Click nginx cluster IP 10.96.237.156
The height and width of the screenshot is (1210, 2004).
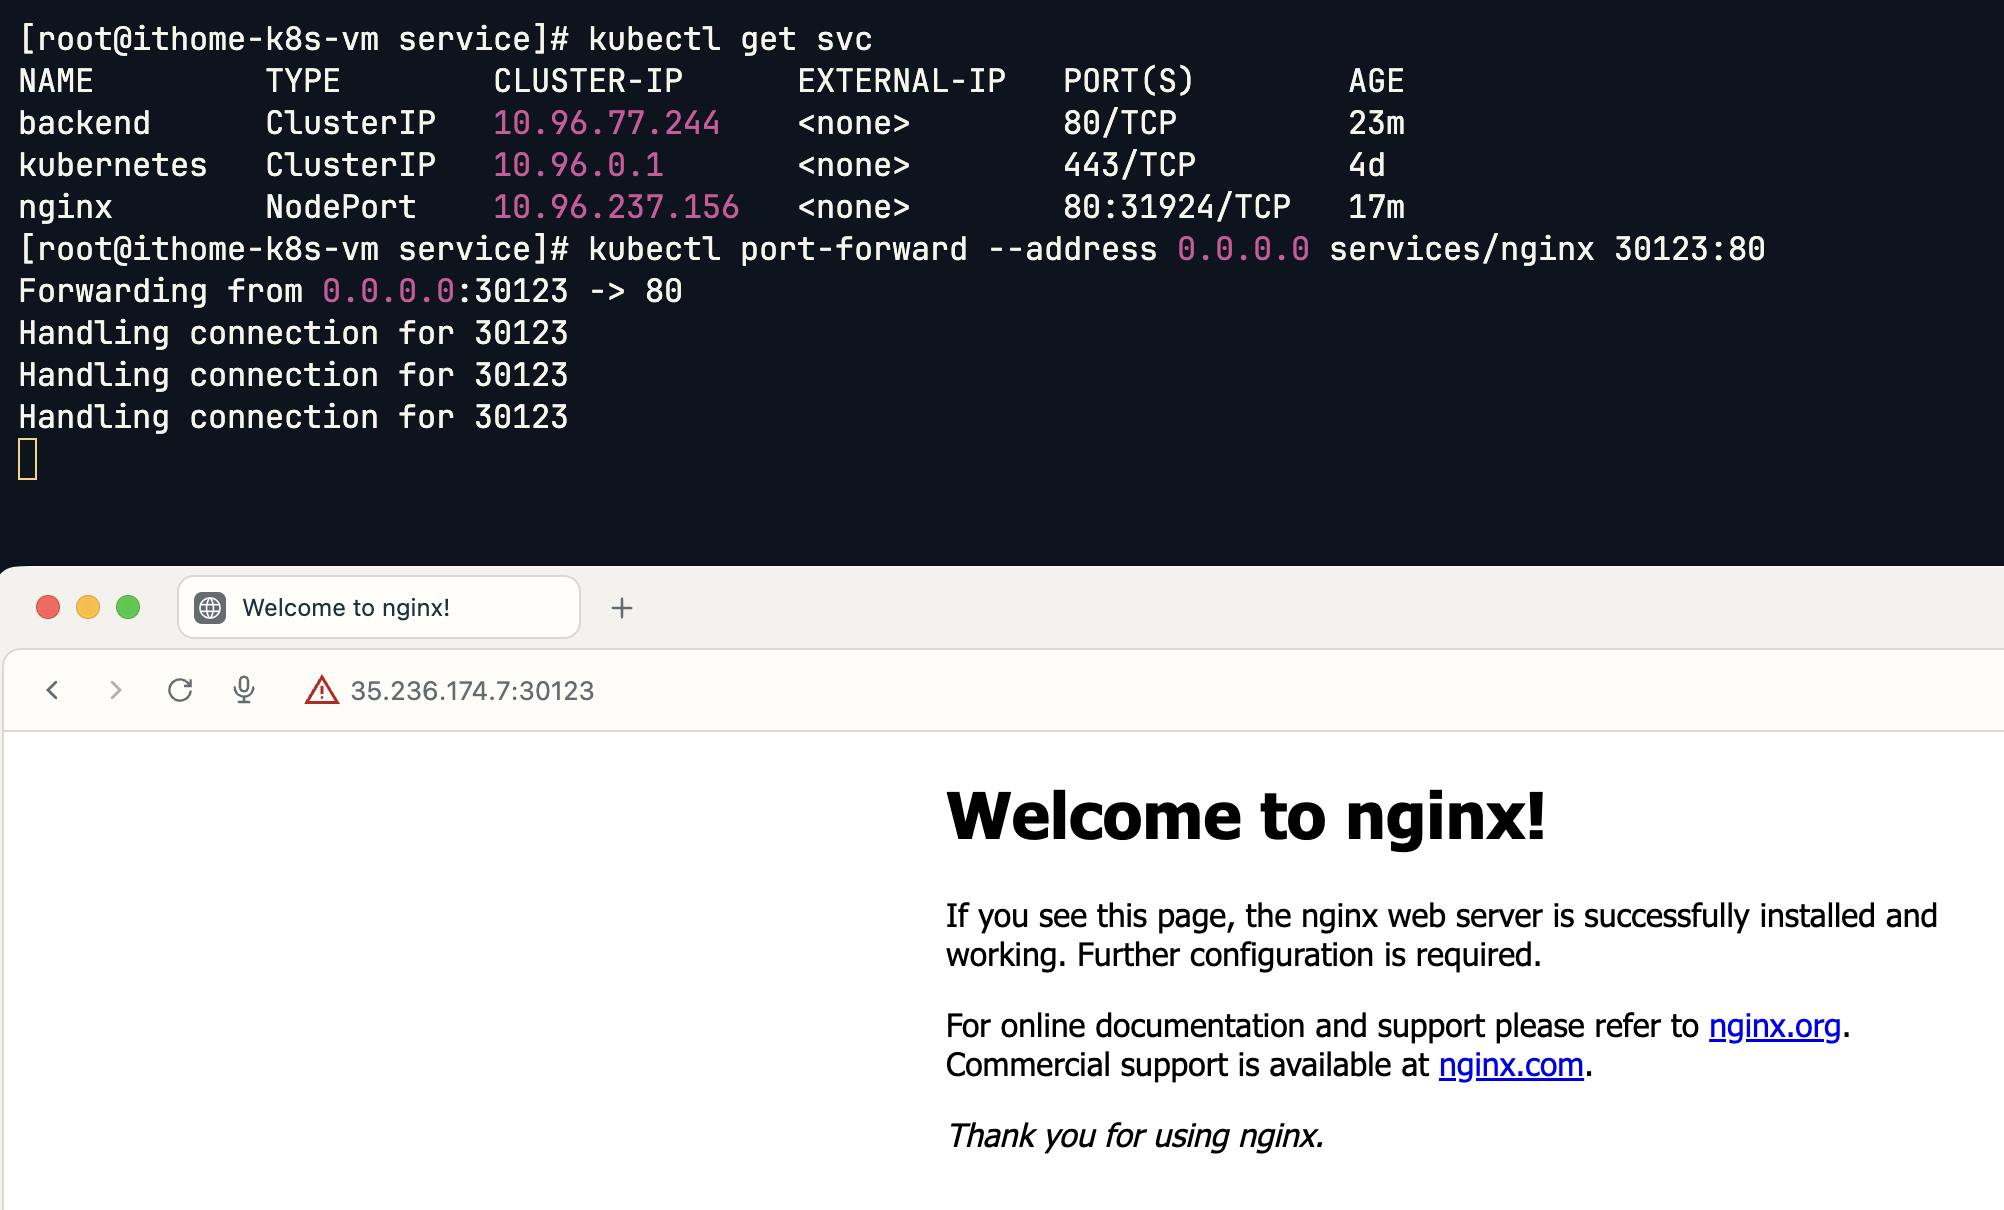point(616,207)
